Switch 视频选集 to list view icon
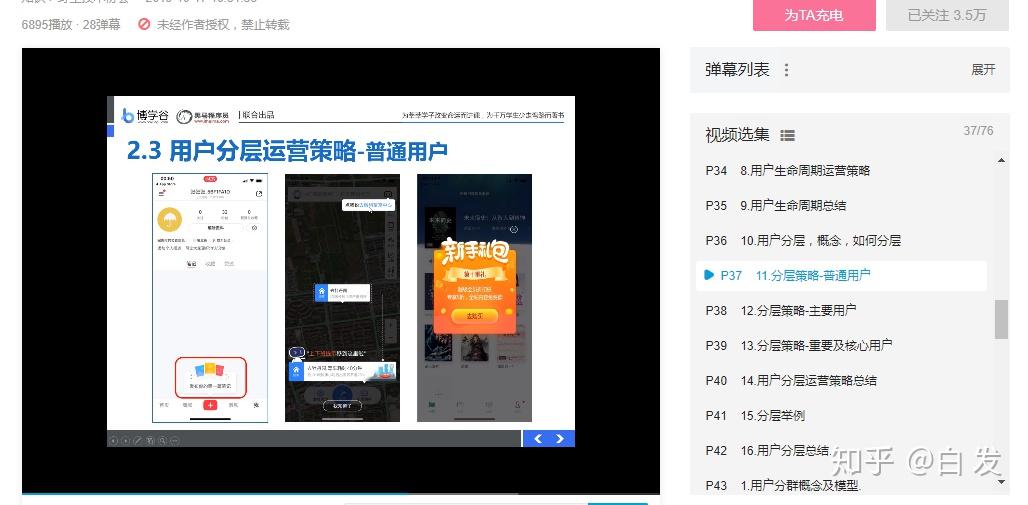This screenshot has height=505, width=1028. click(x=787, y=136)
